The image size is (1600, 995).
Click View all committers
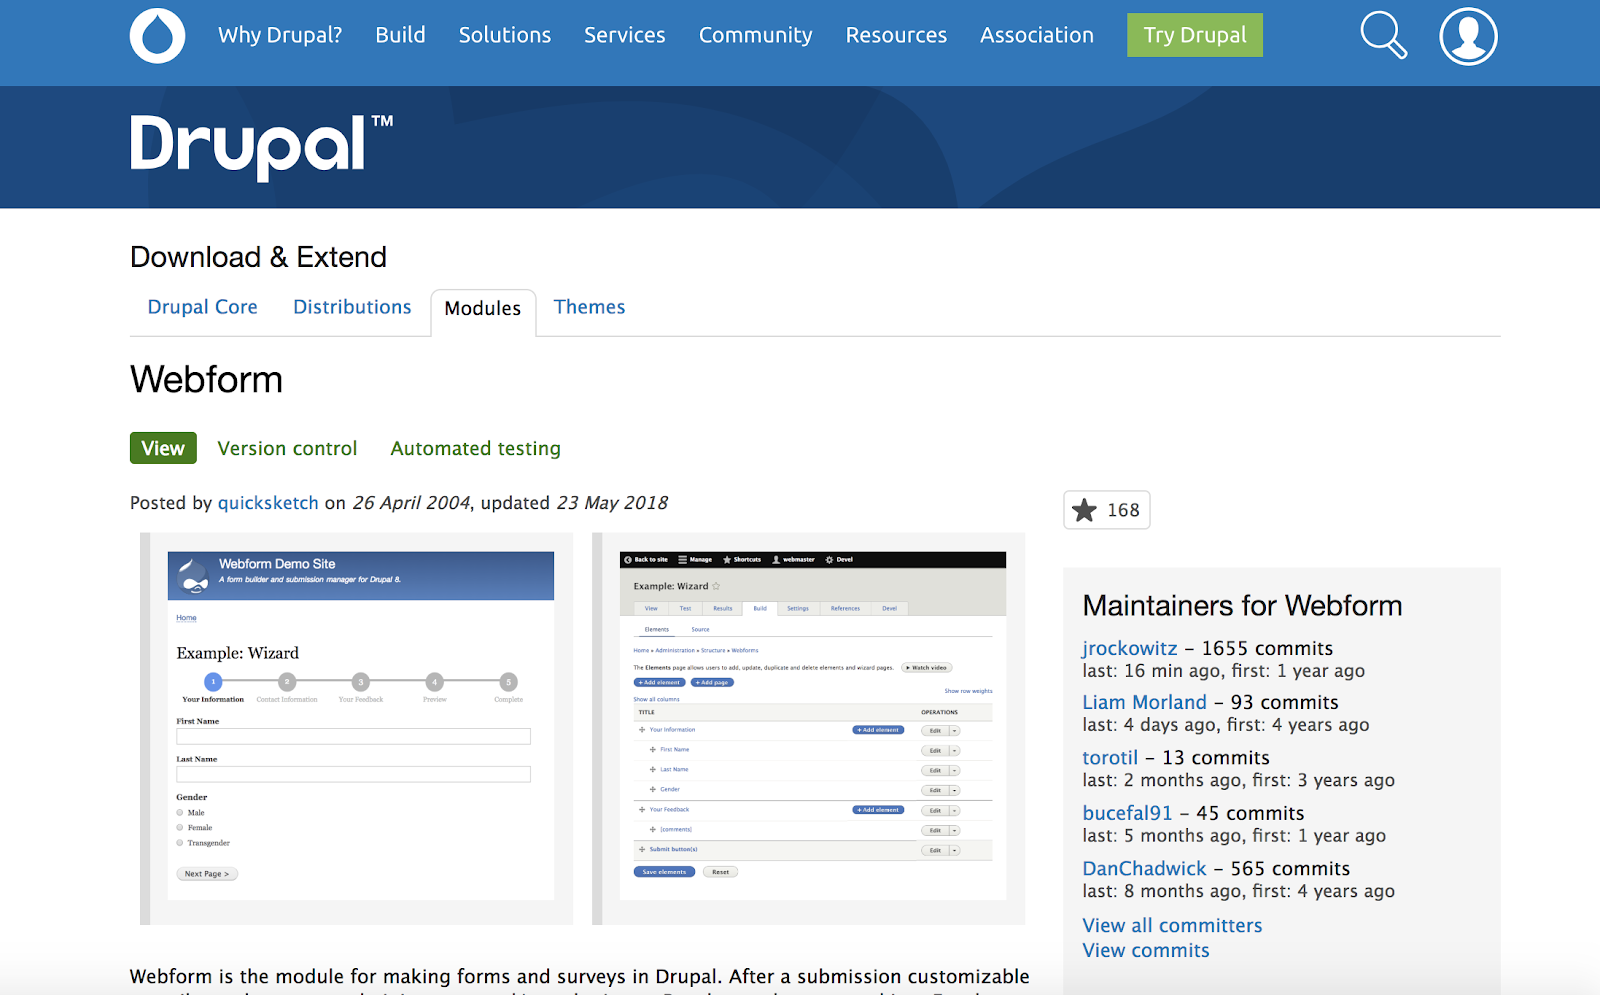pyautogui.click(x=1172, y=925)
